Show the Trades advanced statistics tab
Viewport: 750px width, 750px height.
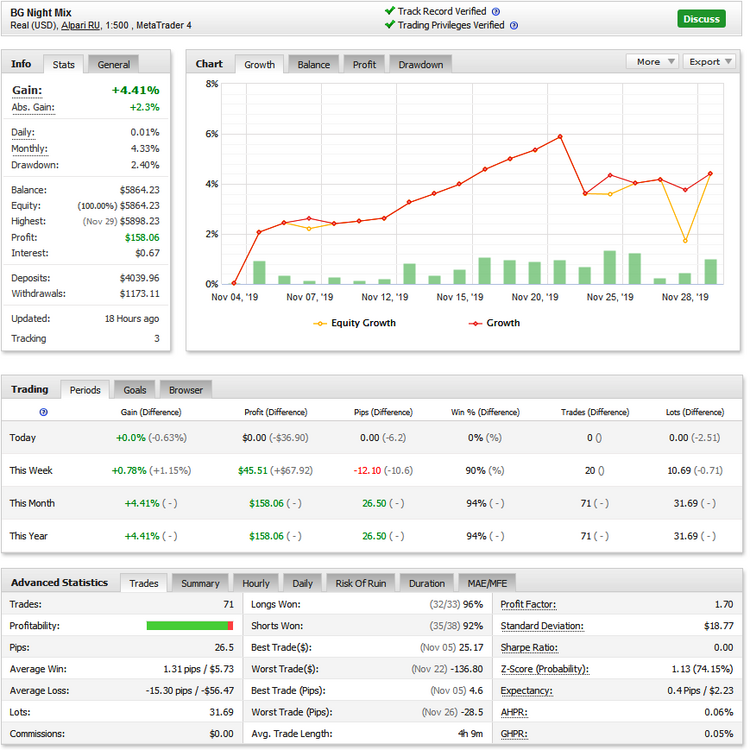pyautogui.click(x=143, y=584)
